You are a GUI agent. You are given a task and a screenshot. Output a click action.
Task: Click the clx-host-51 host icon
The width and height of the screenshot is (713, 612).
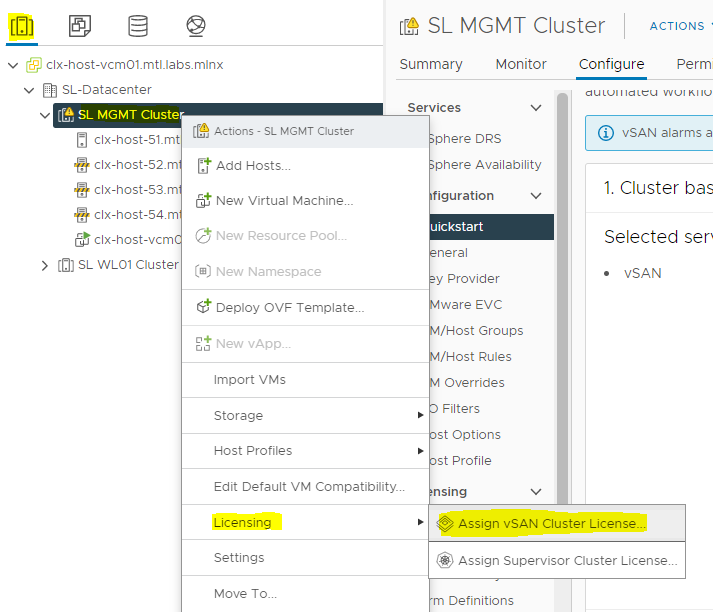81,140
